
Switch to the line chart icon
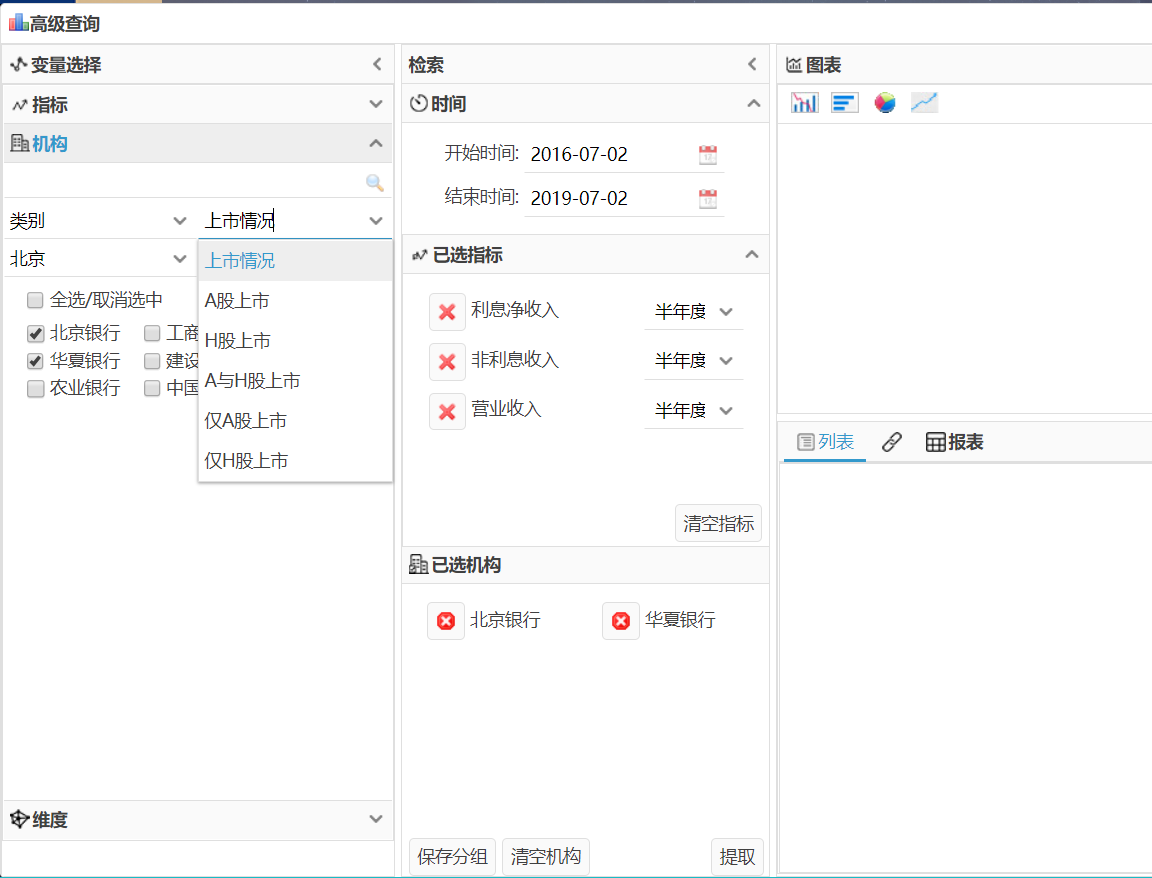pyautogui.click(x=924, y=103)
